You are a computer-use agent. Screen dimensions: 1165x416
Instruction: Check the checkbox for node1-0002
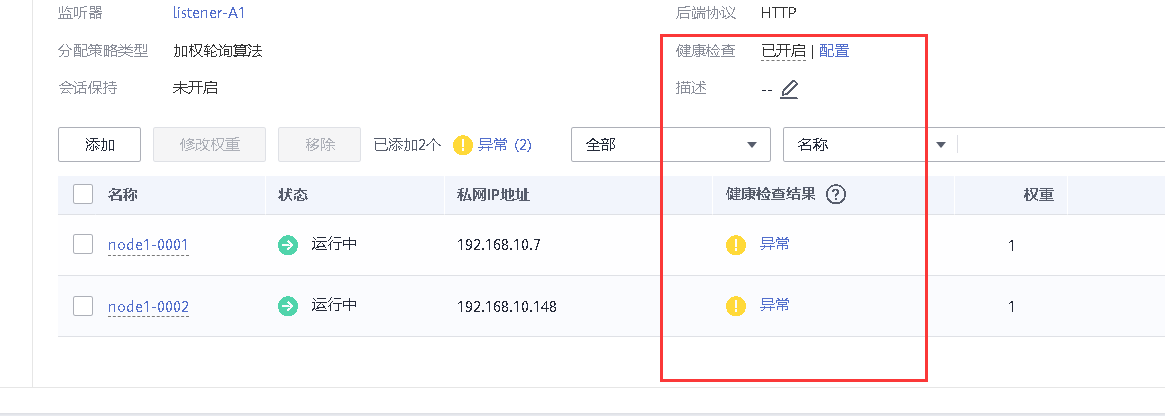pos(83,306)
